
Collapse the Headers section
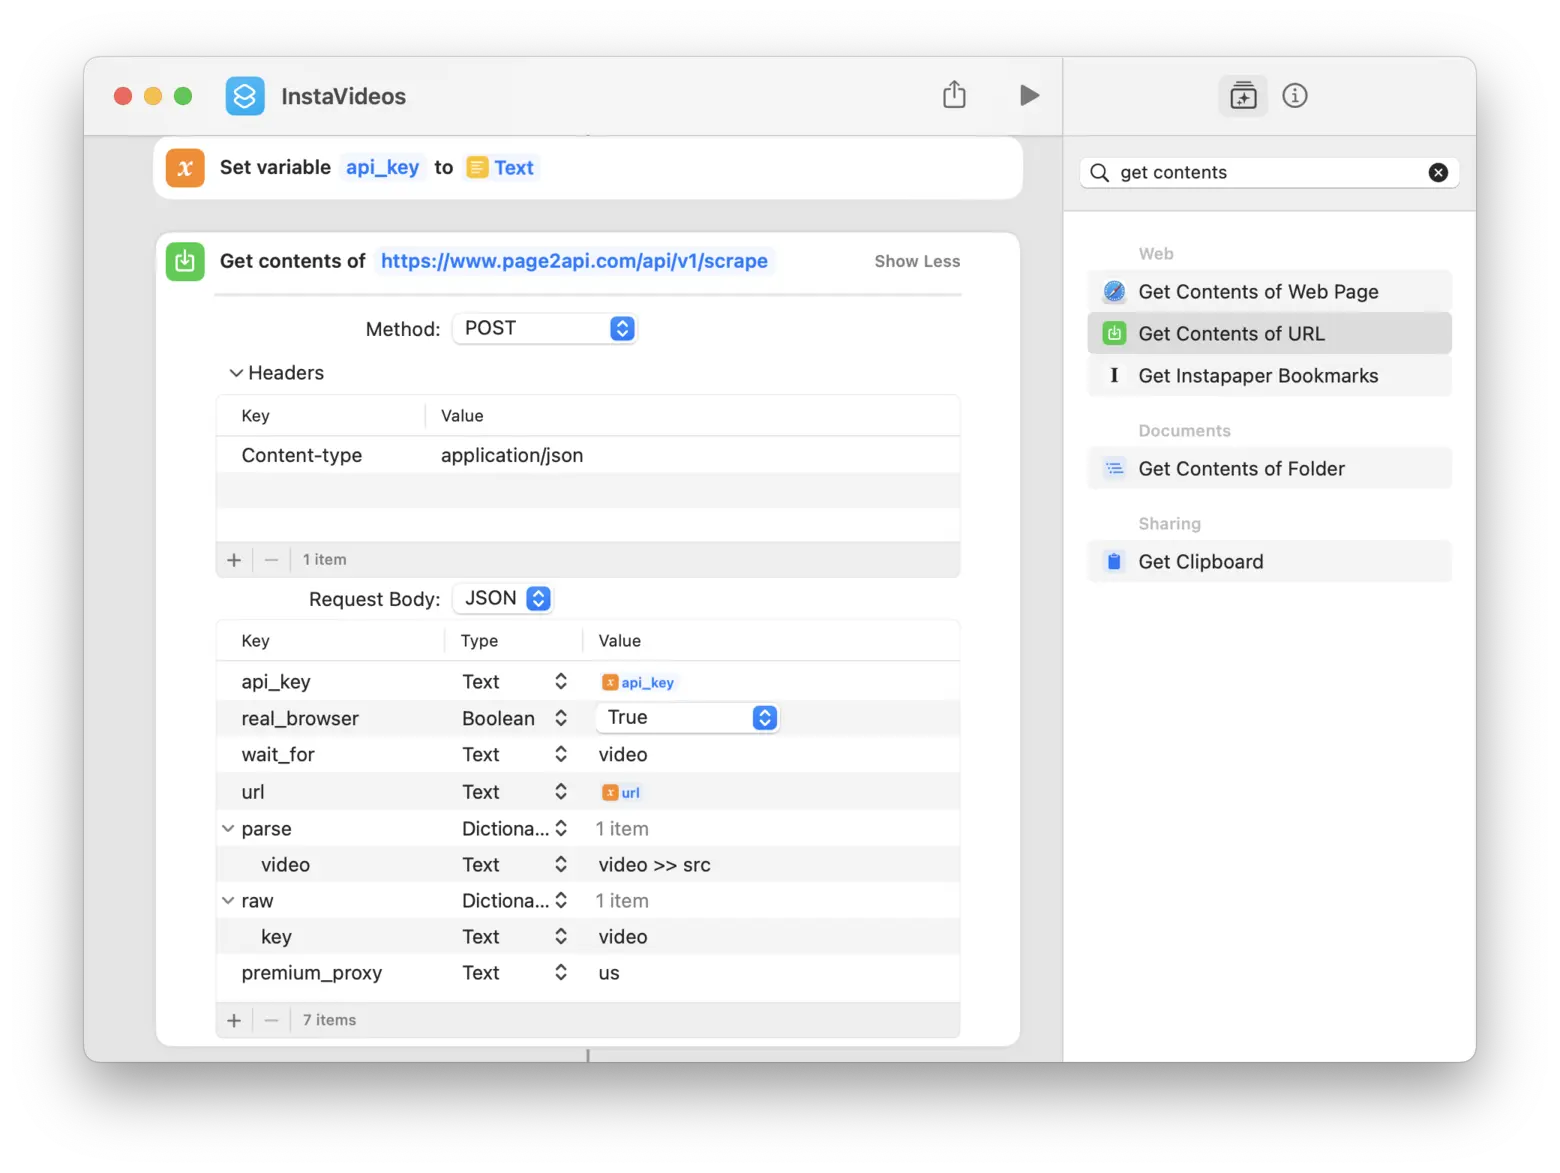(x=236, y=373)
